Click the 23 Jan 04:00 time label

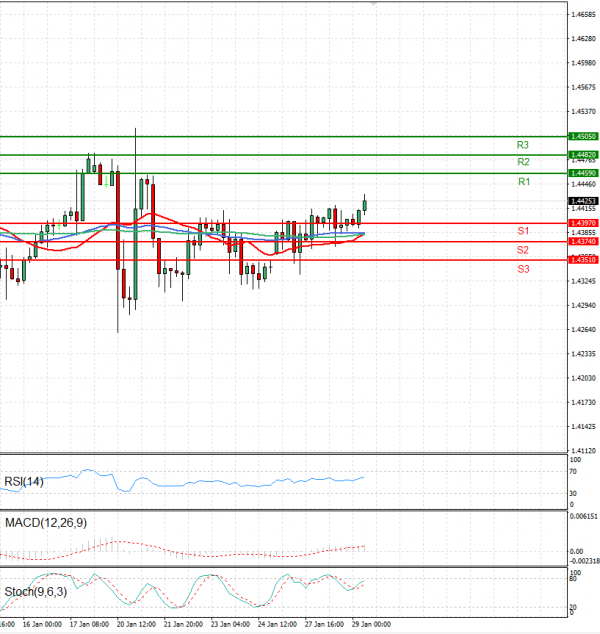tap(230, 624)
